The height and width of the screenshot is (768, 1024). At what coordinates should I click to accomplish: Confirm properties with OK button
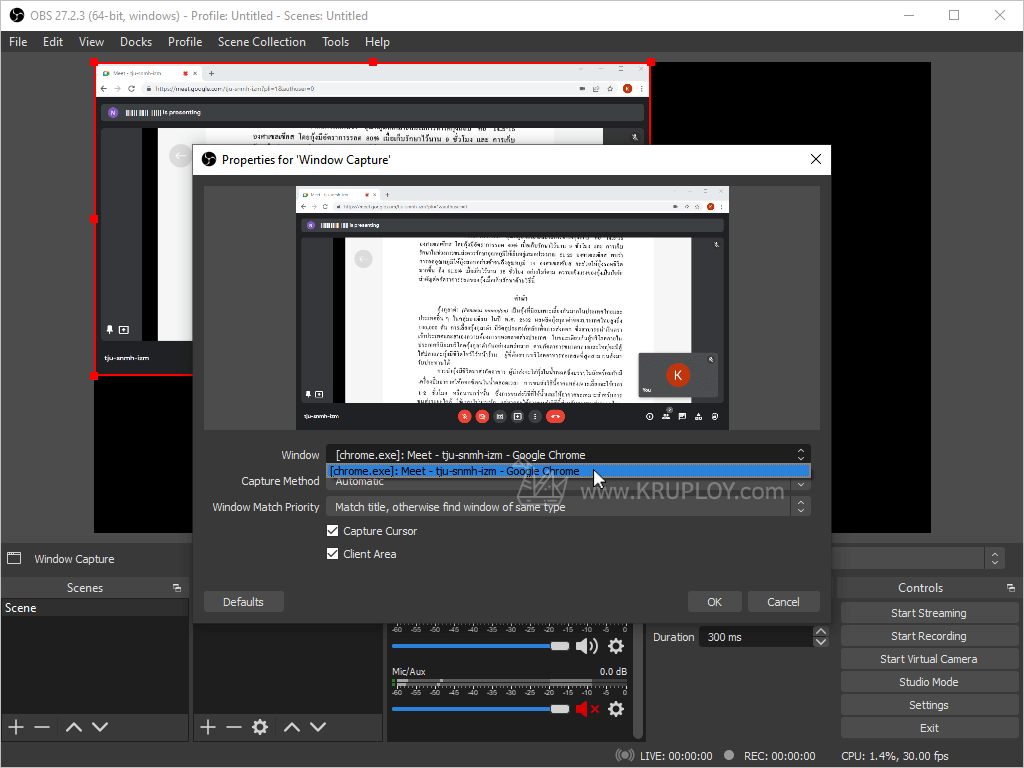tap(714, 601)
